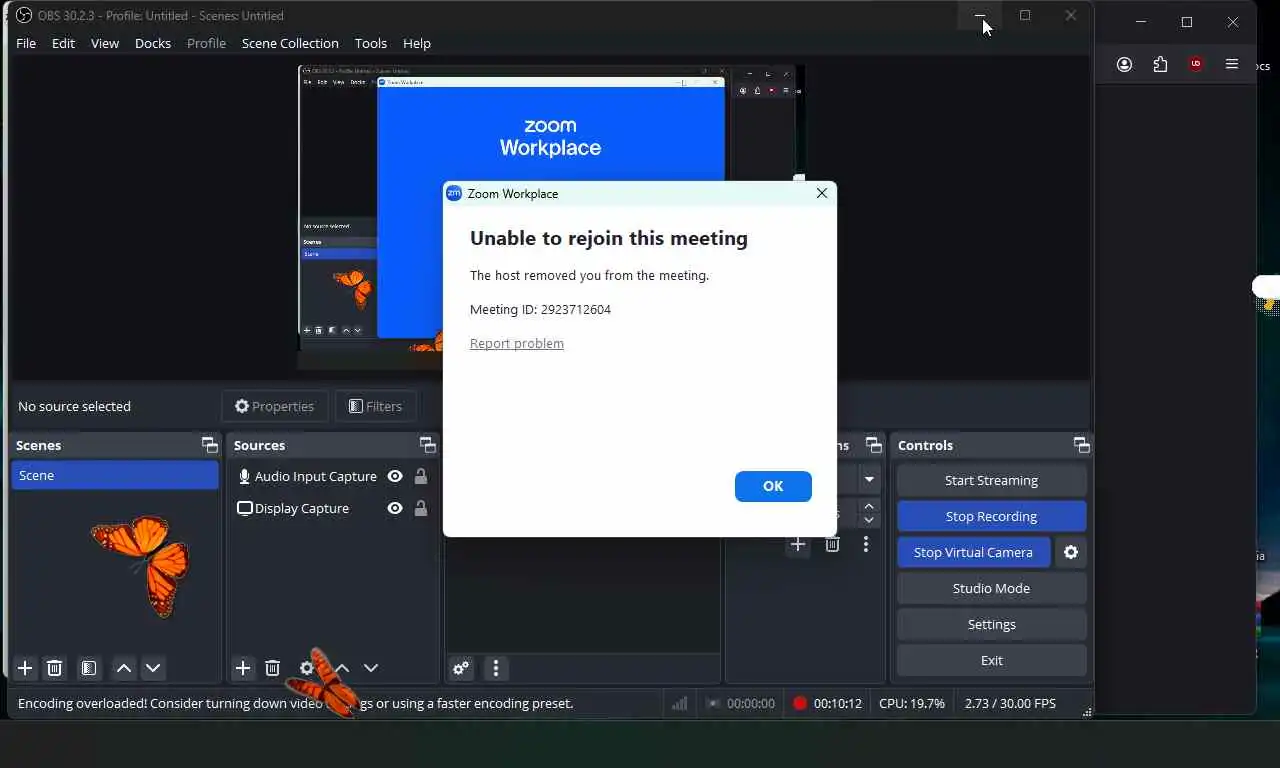The width and height of the screenshot is (1280, 768).
Task: Float the Controls dock icon
Action: [x=1082, y=445]
